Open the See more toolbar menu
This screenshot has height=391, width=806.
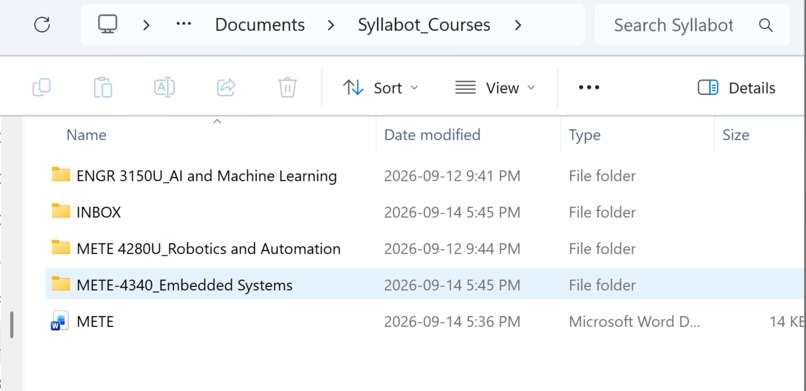pos(589,88)
